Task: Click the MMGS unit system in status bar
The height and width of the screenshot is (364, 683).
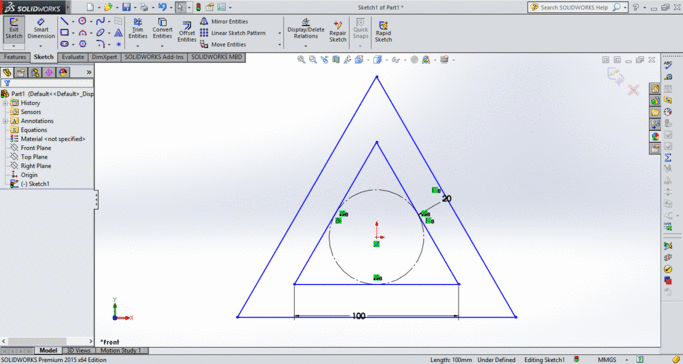Action: click(607, 360)
